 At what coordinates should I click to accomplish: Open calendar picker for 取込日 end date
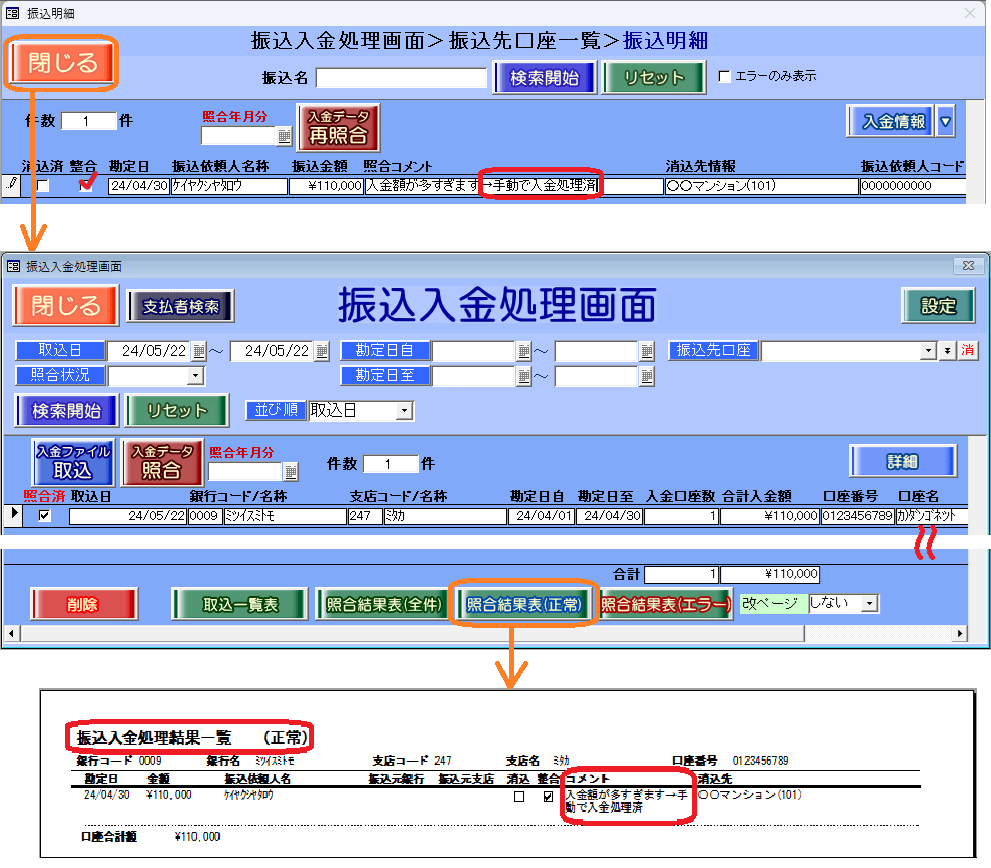pyautogui.click(x=321, y=351)
